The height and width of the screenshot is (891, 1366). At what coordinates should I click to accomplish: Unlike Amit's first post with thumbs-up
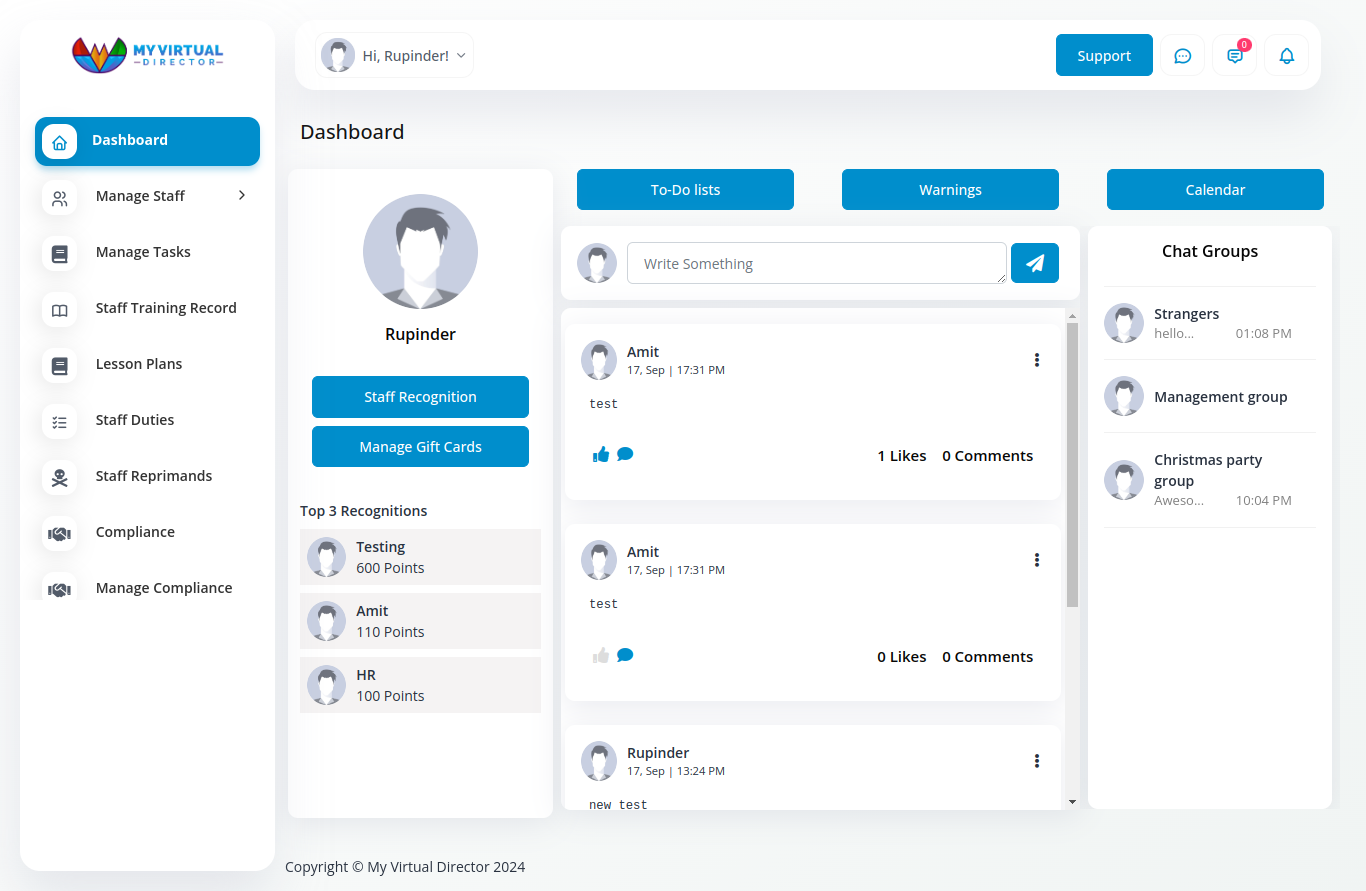pos(600,455)
